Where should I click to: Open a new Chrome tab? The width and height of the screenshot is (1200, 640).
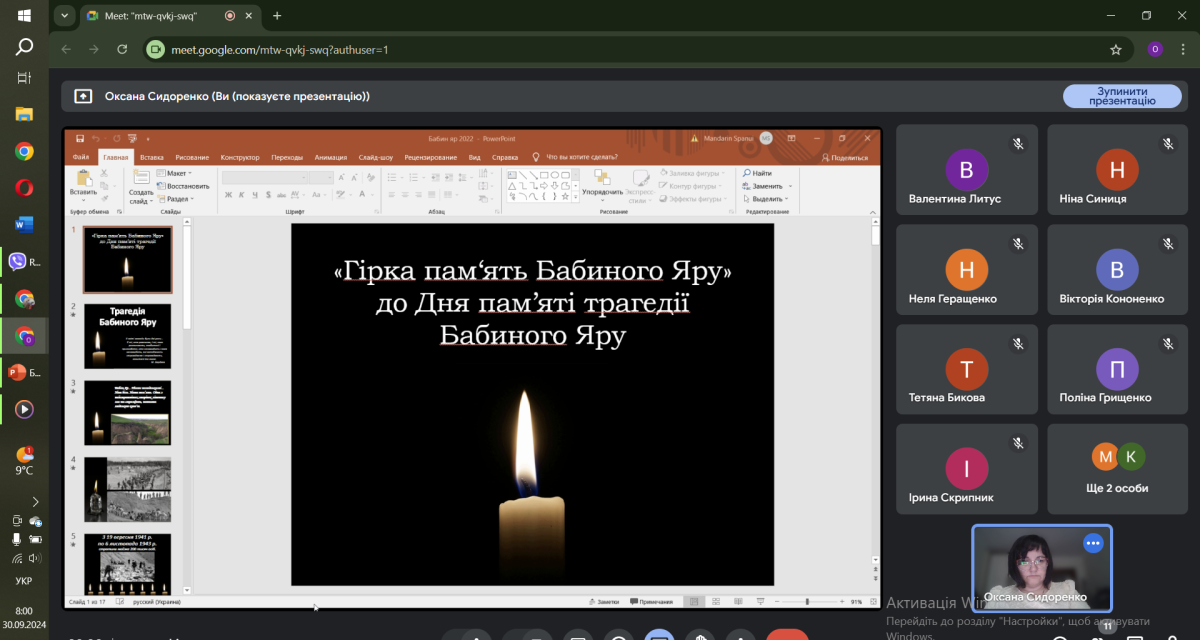coord(277,16)
